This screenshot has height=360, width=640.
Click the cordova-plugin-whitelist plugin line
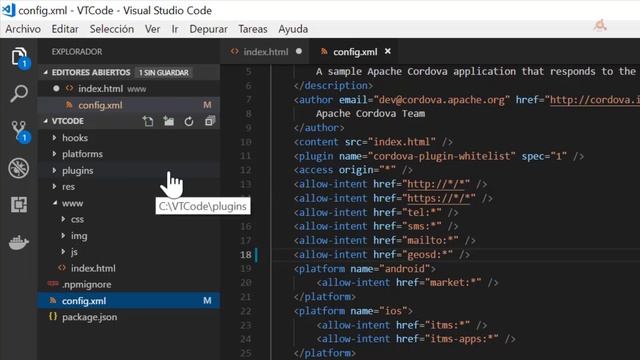(438, 156)
